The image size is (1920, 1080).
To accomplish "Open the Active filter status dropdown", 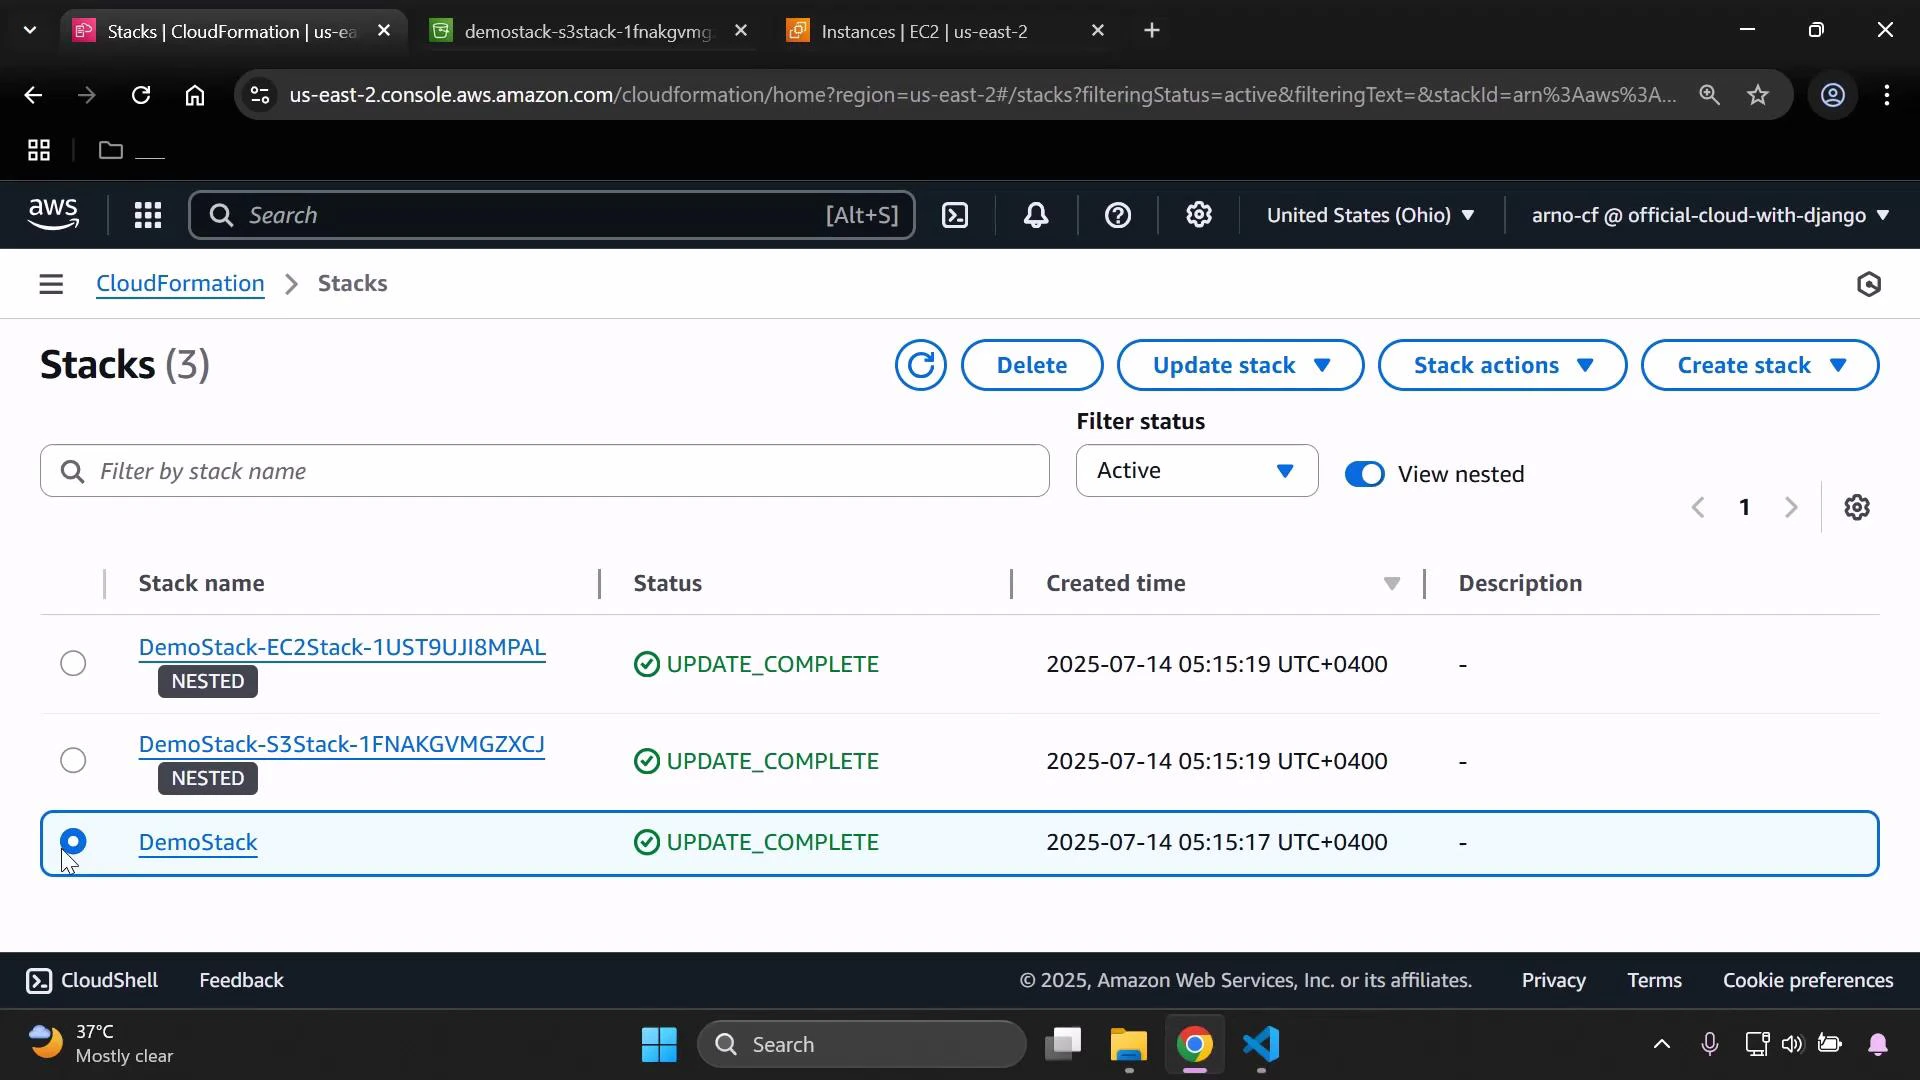I will point(1196,470).
